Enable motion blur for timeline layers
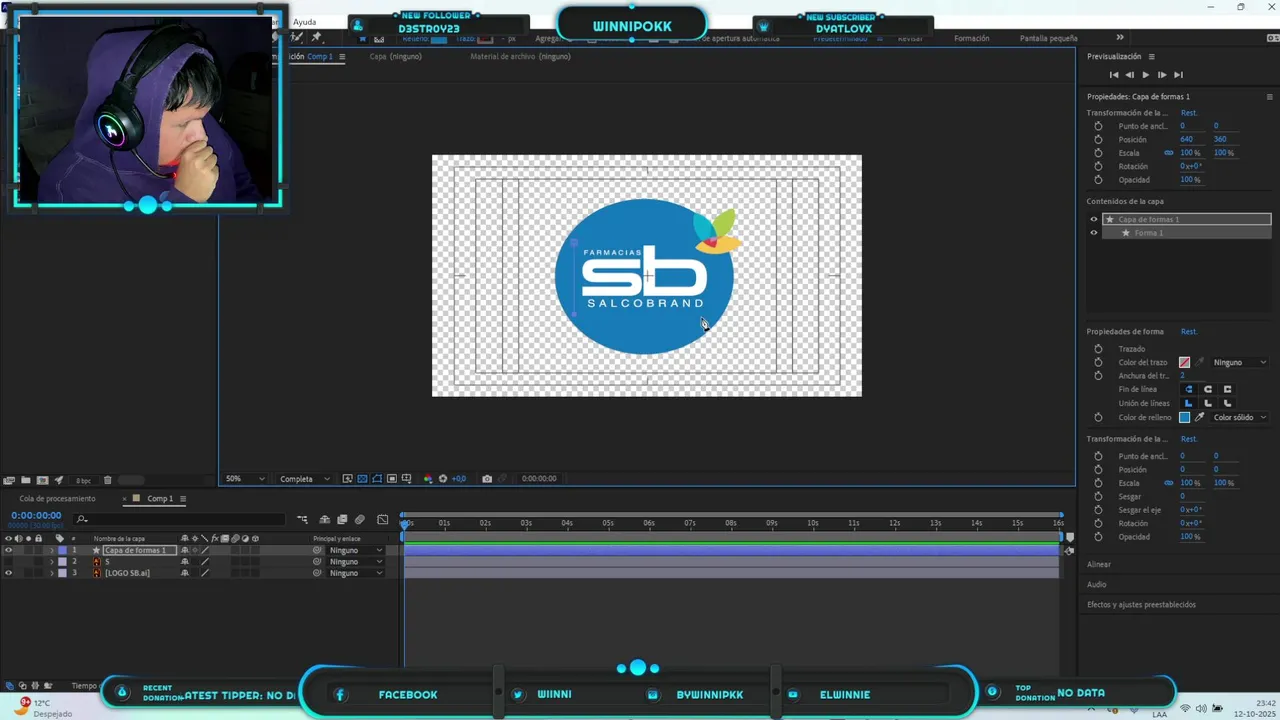 point(360,520)
